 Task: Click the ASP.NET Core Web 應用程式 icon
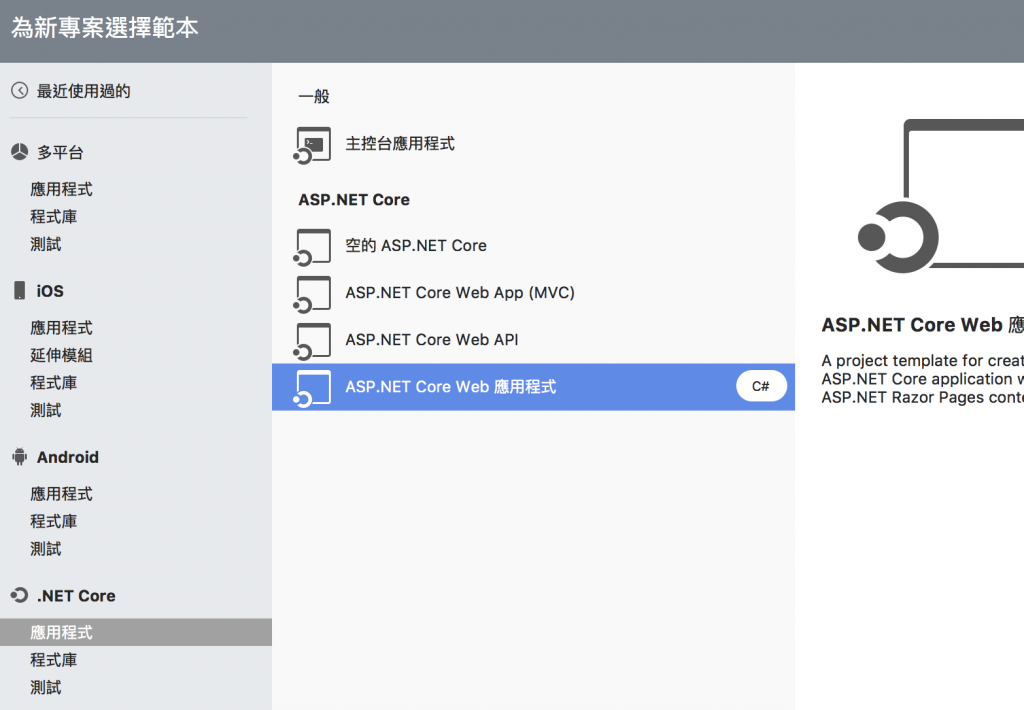(312, 387)
